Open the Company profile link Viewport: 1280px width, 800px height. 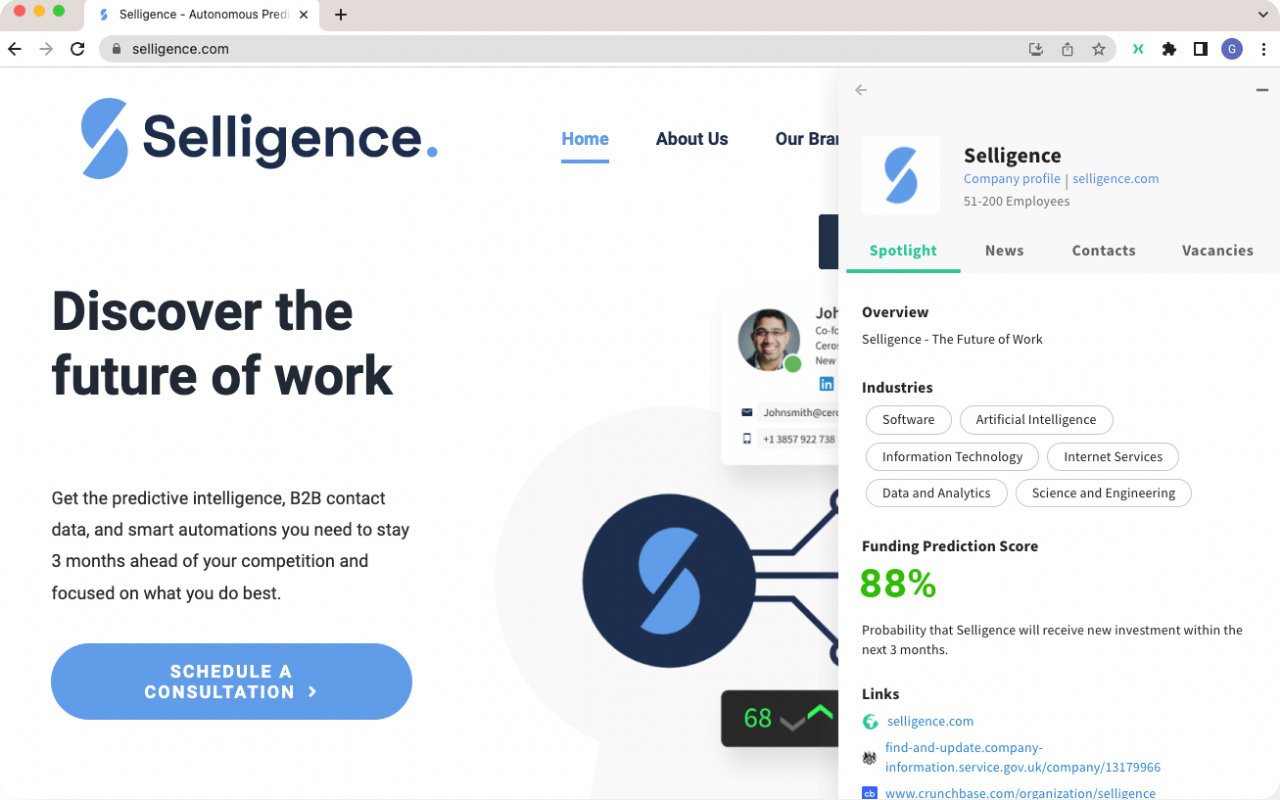(1011, 178)
